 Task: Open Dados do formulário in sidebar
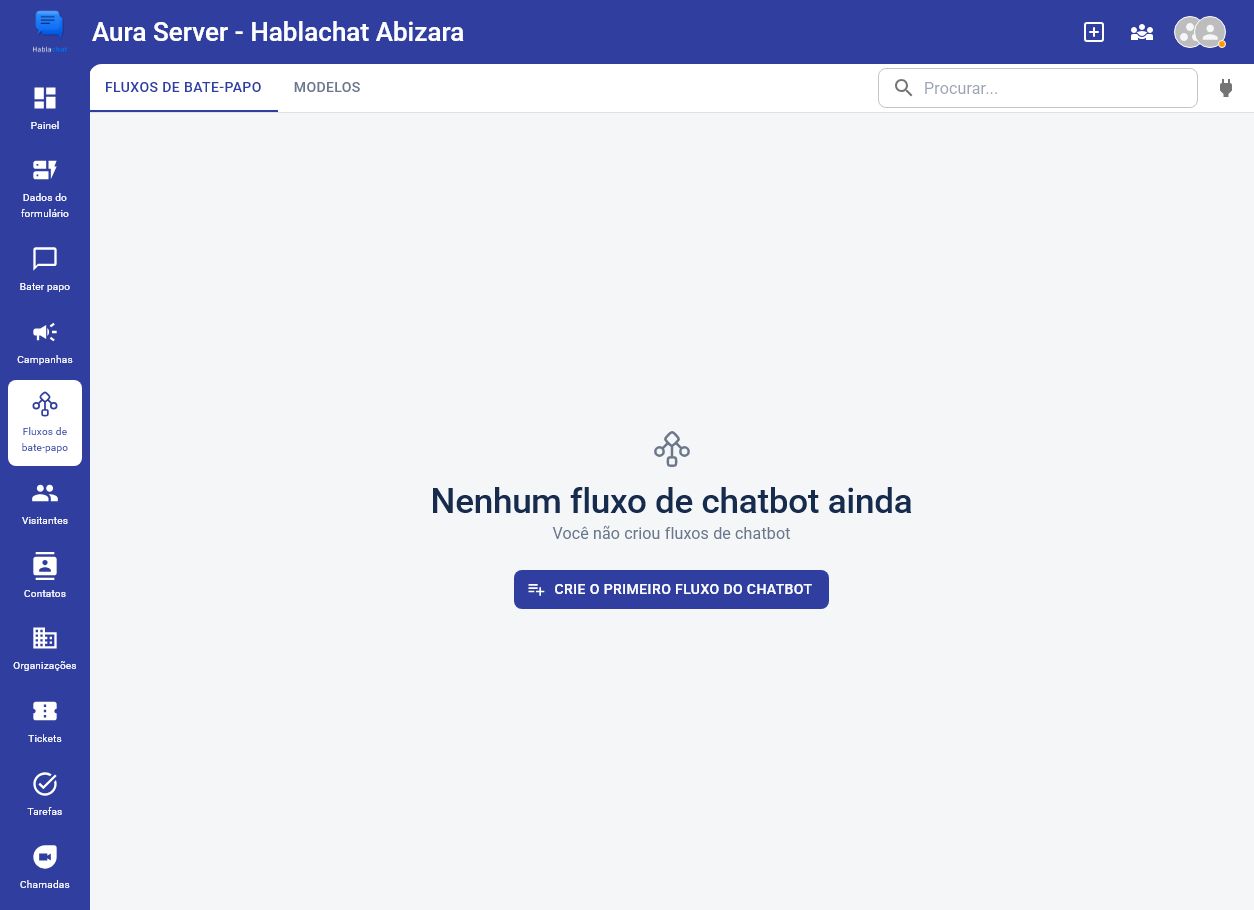(45, 187)
